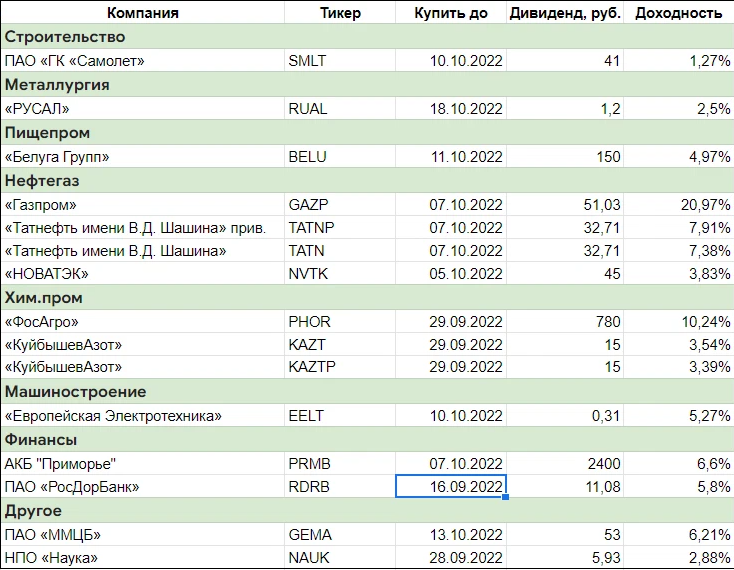Select date cell 18.10.2022

coord(451,109)
